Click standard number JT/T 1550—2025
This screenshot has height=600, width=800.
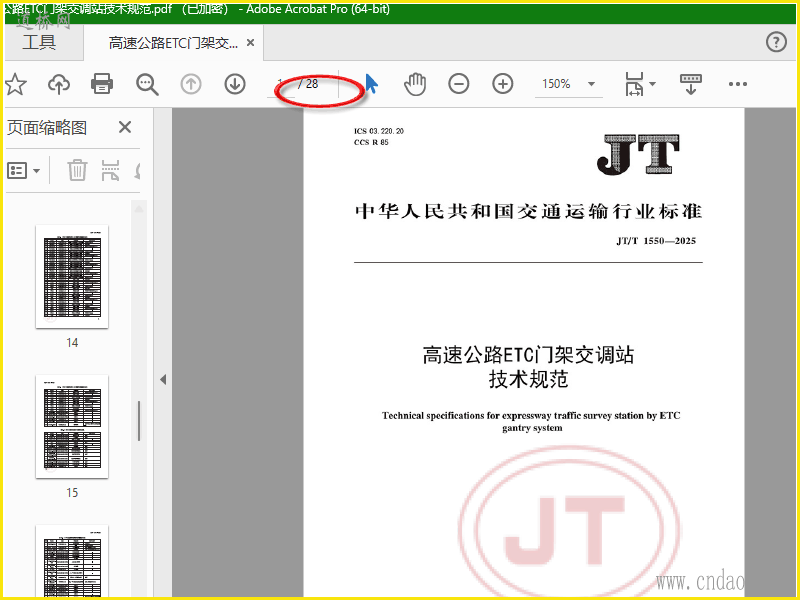[656, 241]
